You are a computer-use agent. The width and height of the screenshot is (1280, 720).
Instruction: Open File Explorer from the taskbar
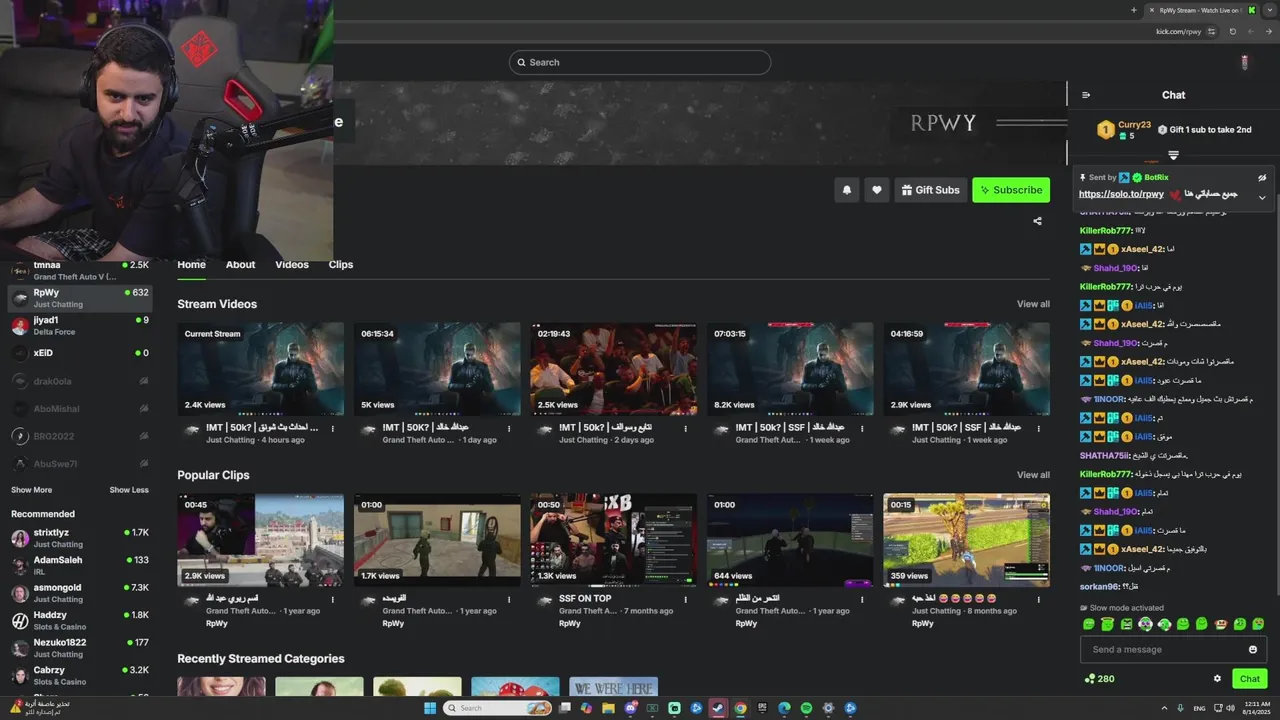[x=608, y=708]
